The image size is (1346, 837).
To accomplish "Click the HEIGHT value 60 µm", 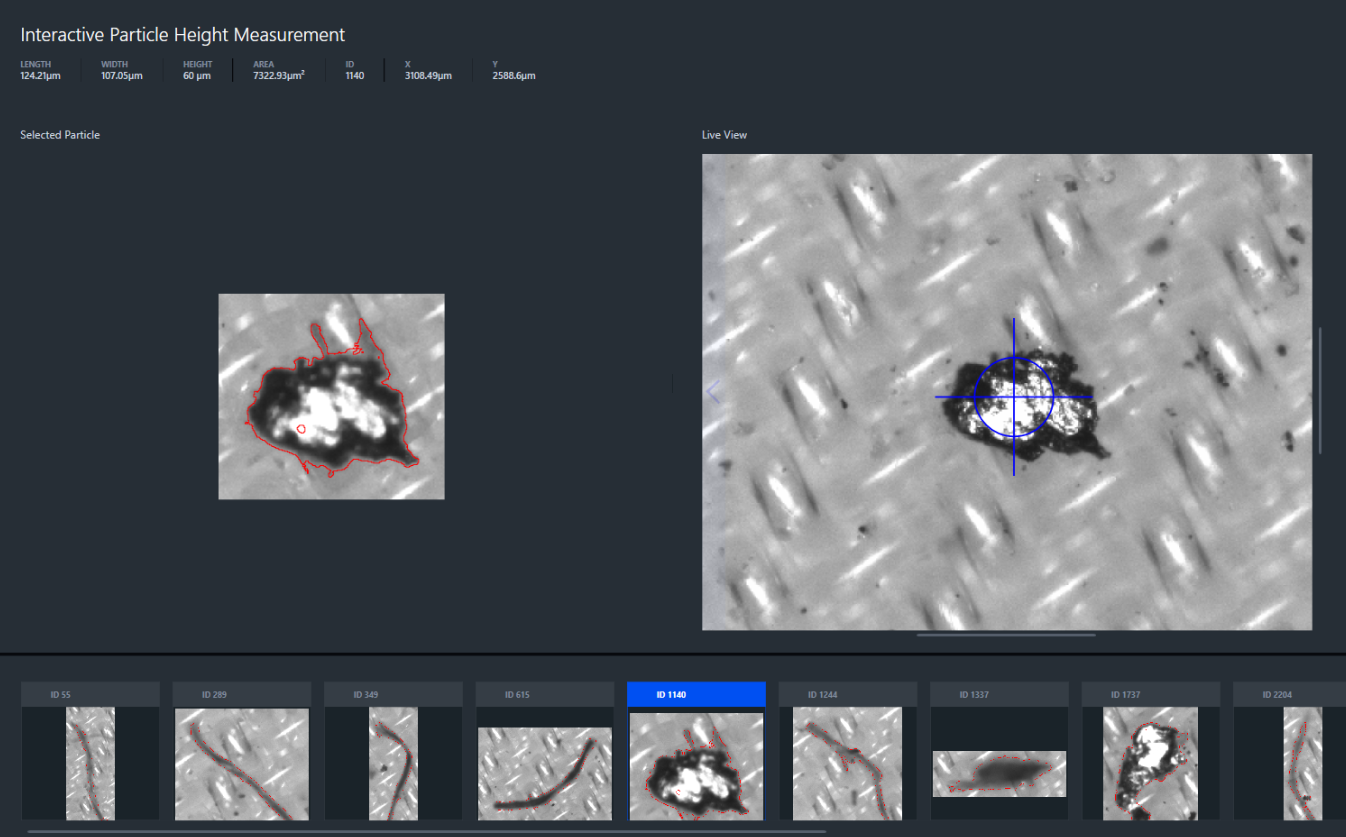I will point(197,76).
